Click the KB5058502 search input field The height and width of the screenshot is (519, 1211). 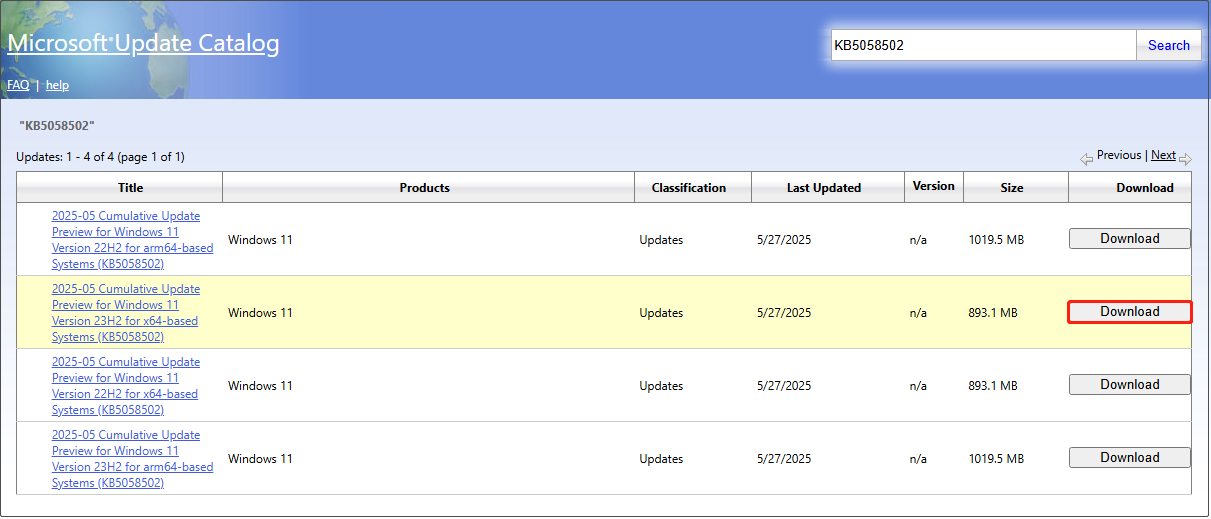click(983, 45)
